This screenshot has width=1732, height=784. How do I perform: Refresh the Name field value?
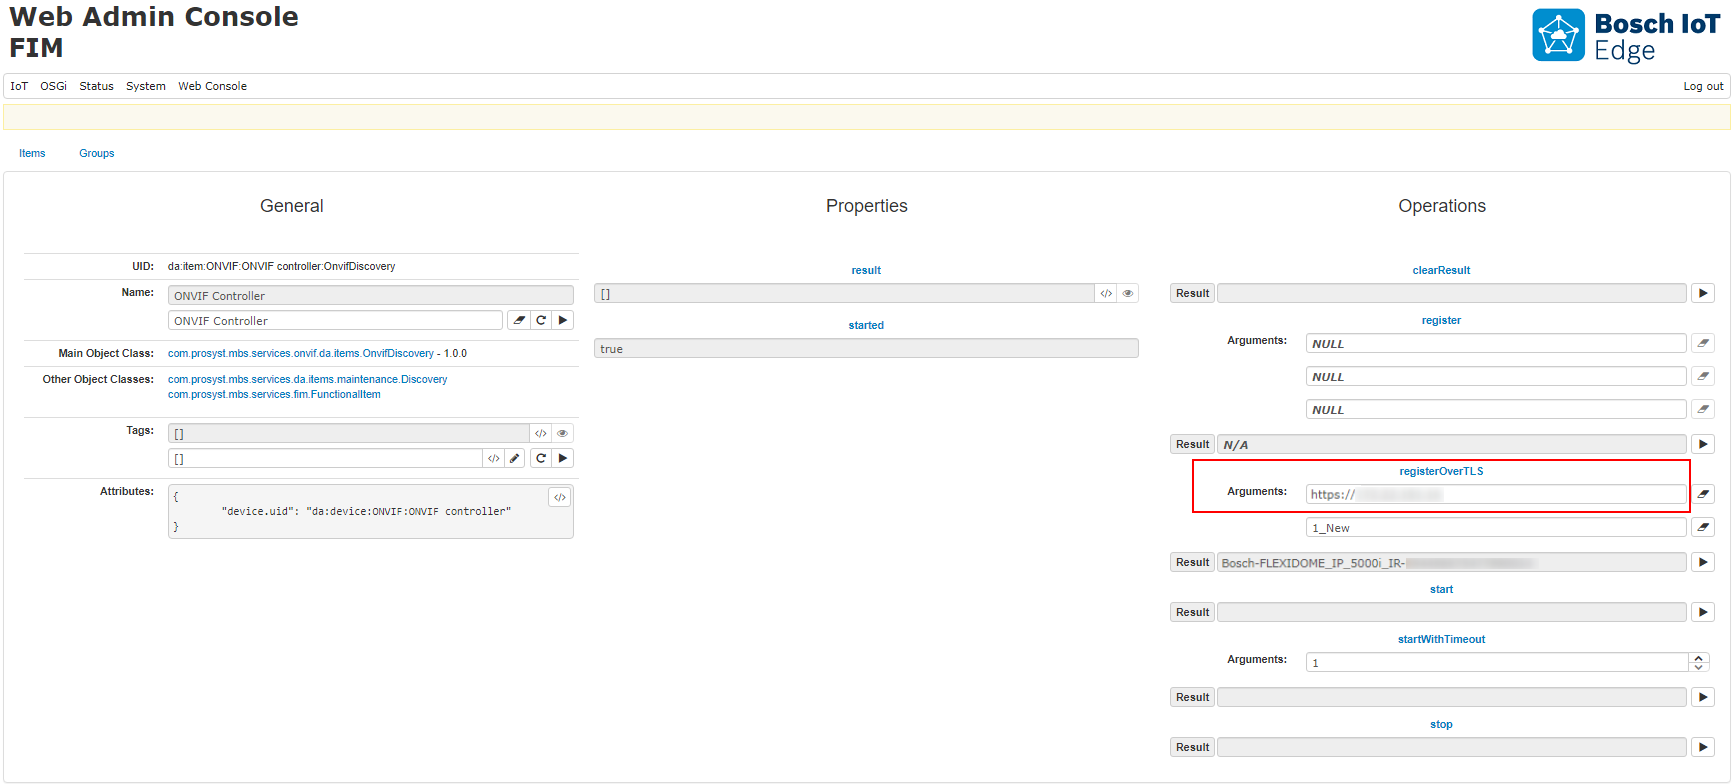coord(541,320)
